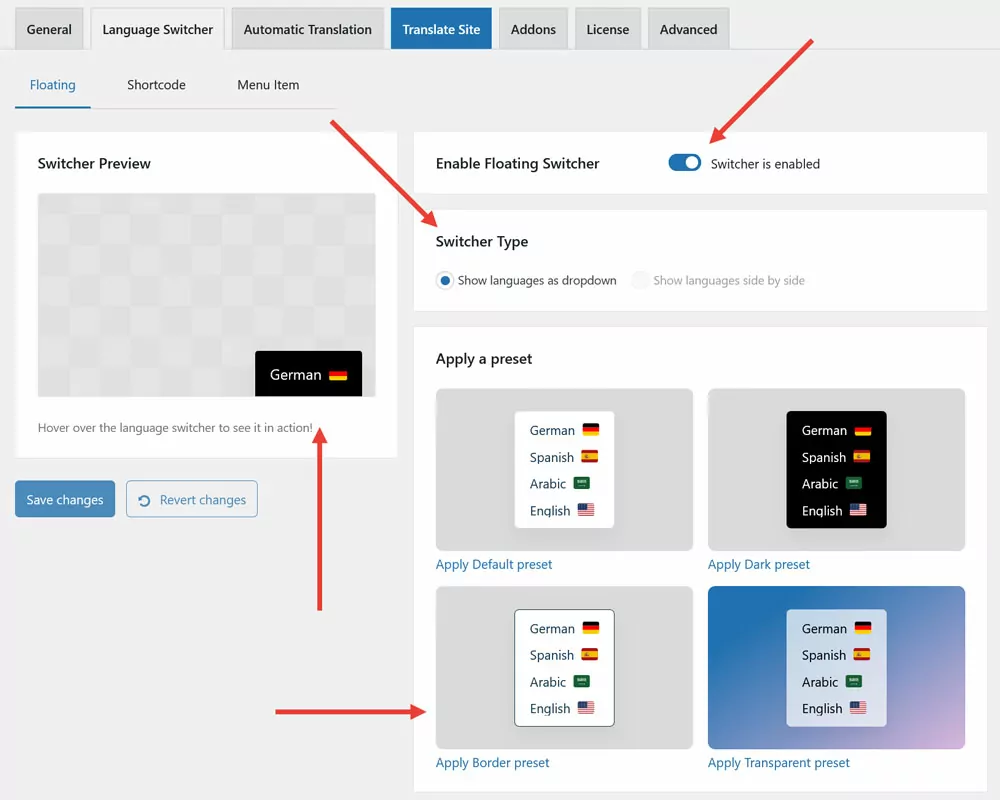The width and height of the screenshot is (1000, 800).
Task: Disable the Floating Switcher toggle
Action: [684, 161]
